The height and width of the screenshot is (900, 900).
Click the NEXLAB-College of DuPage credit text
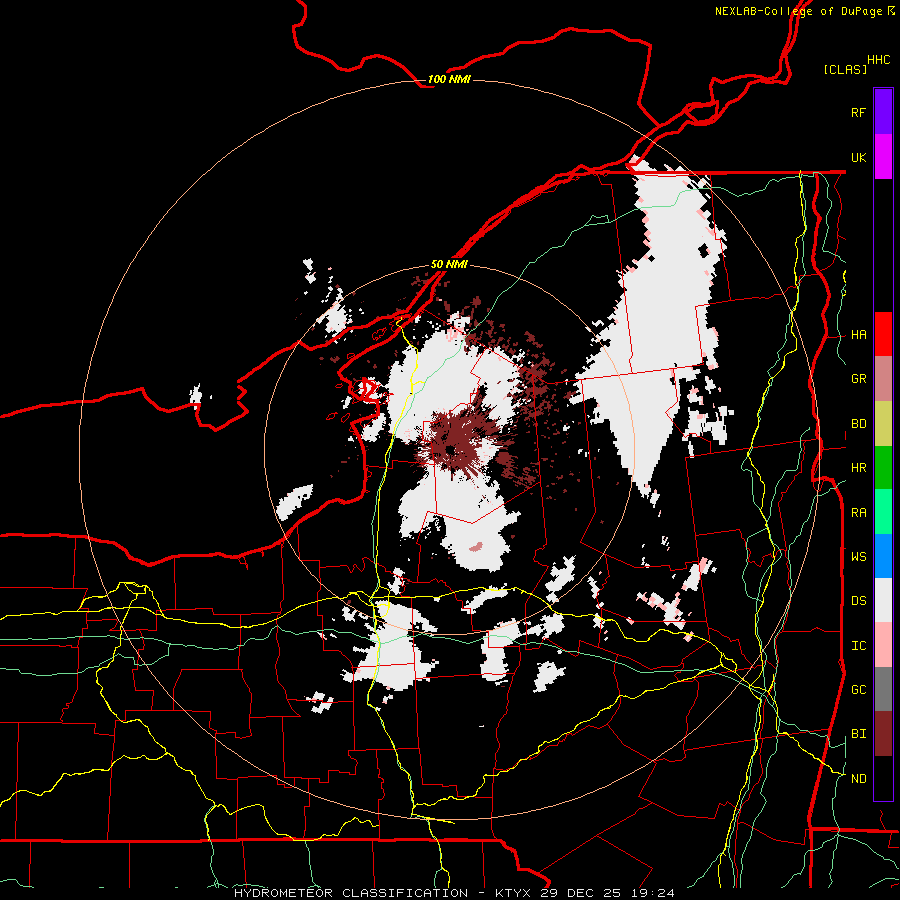pos(805,11)
